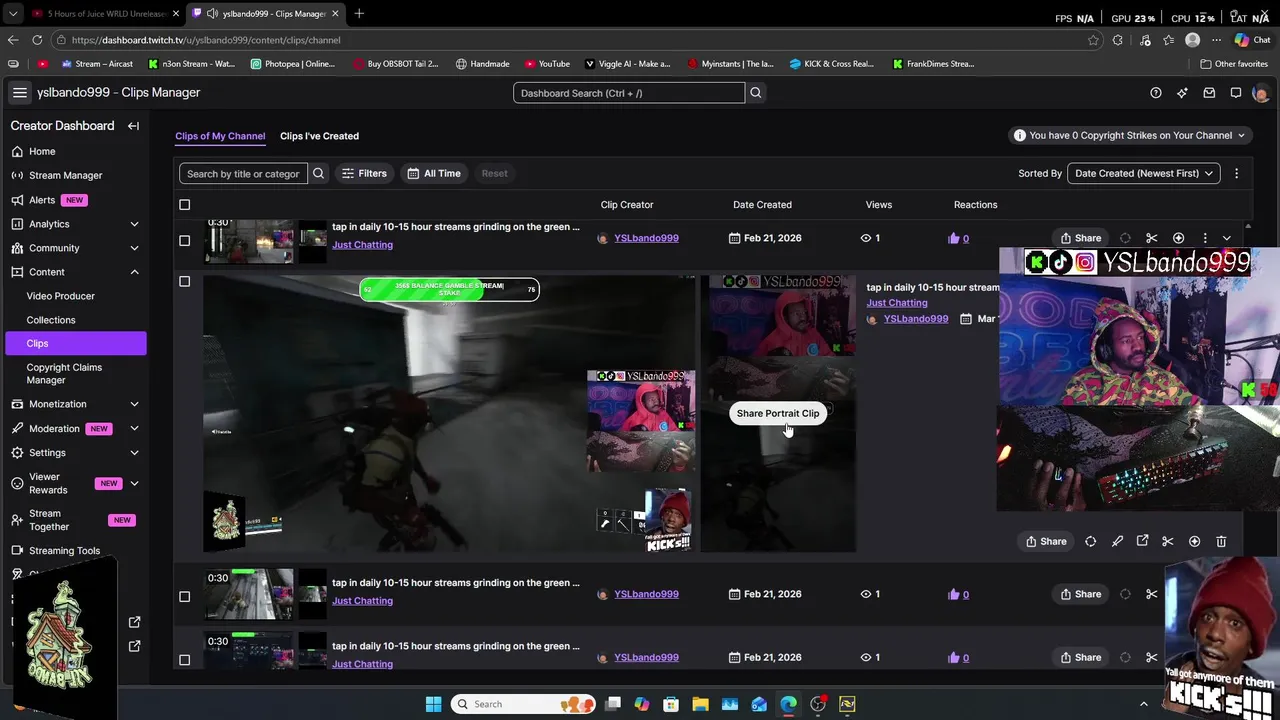Check the top Feb 21 clip row checkbox

pos(184,240)
